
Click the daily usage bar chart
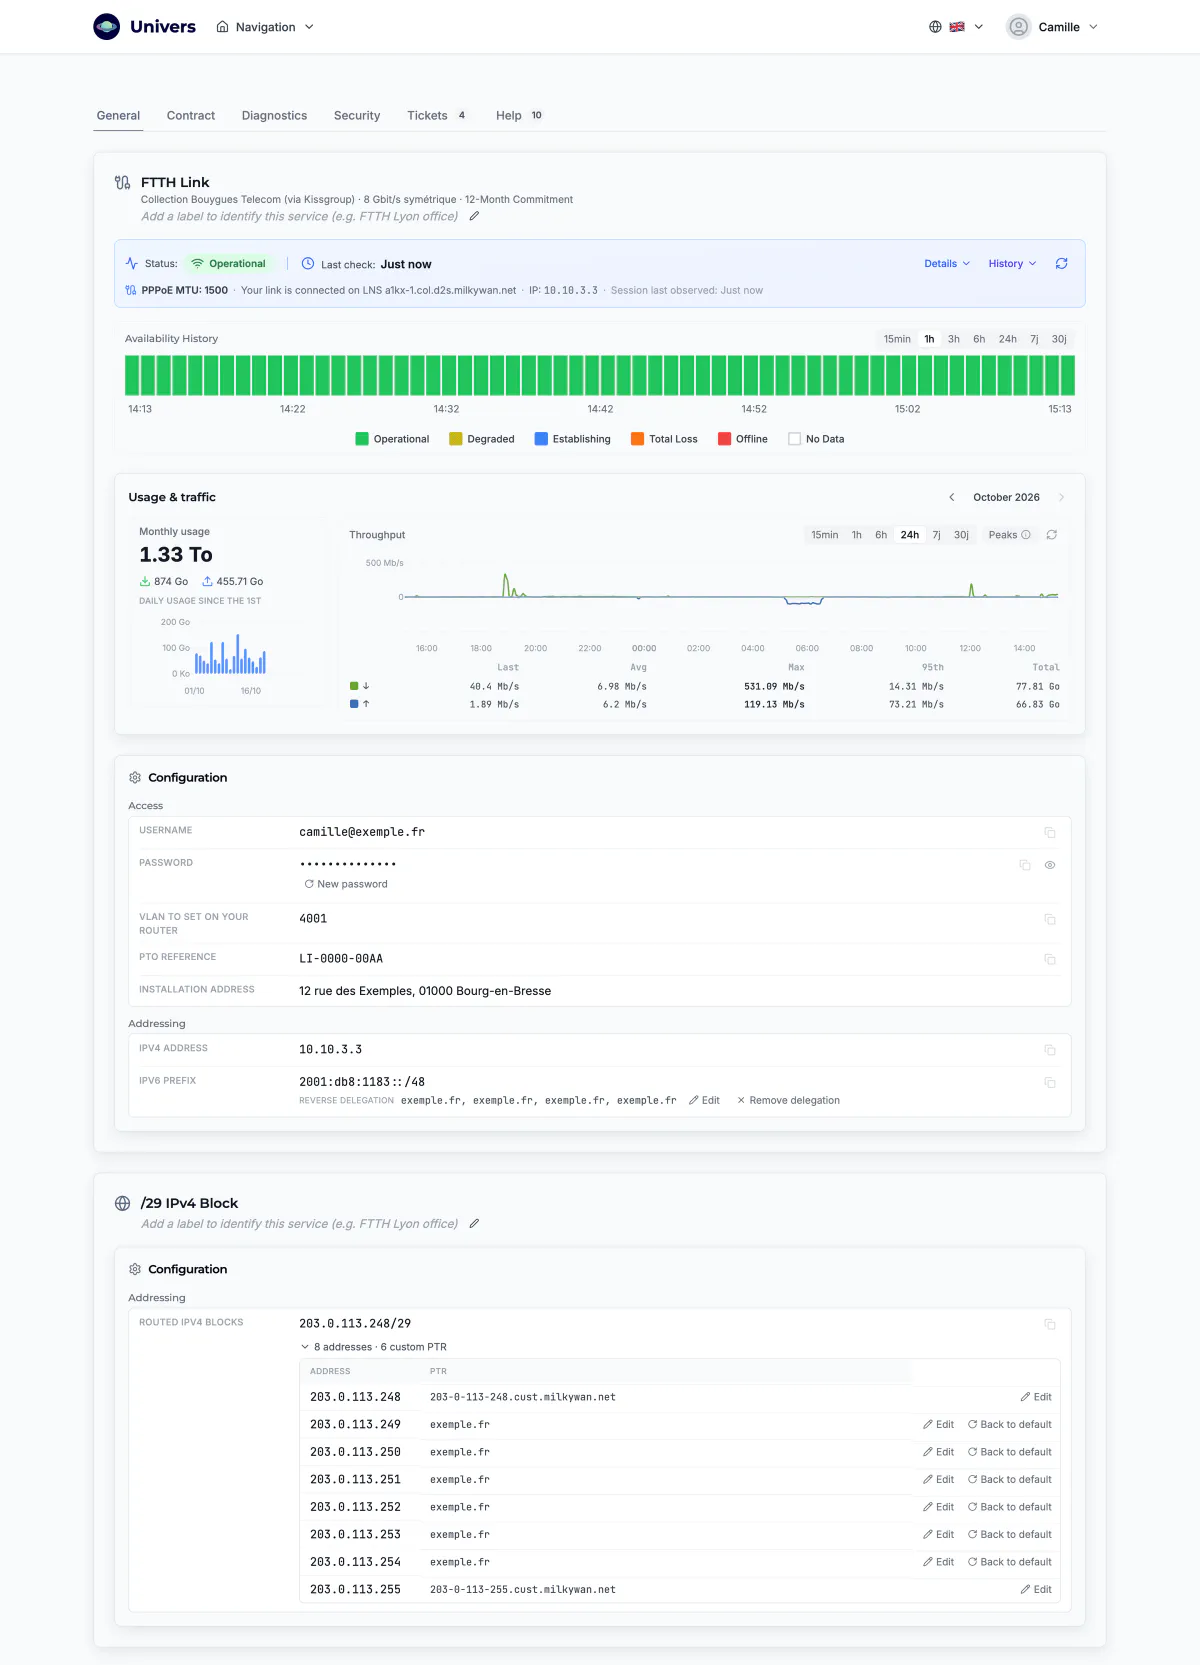click(230, 653)
